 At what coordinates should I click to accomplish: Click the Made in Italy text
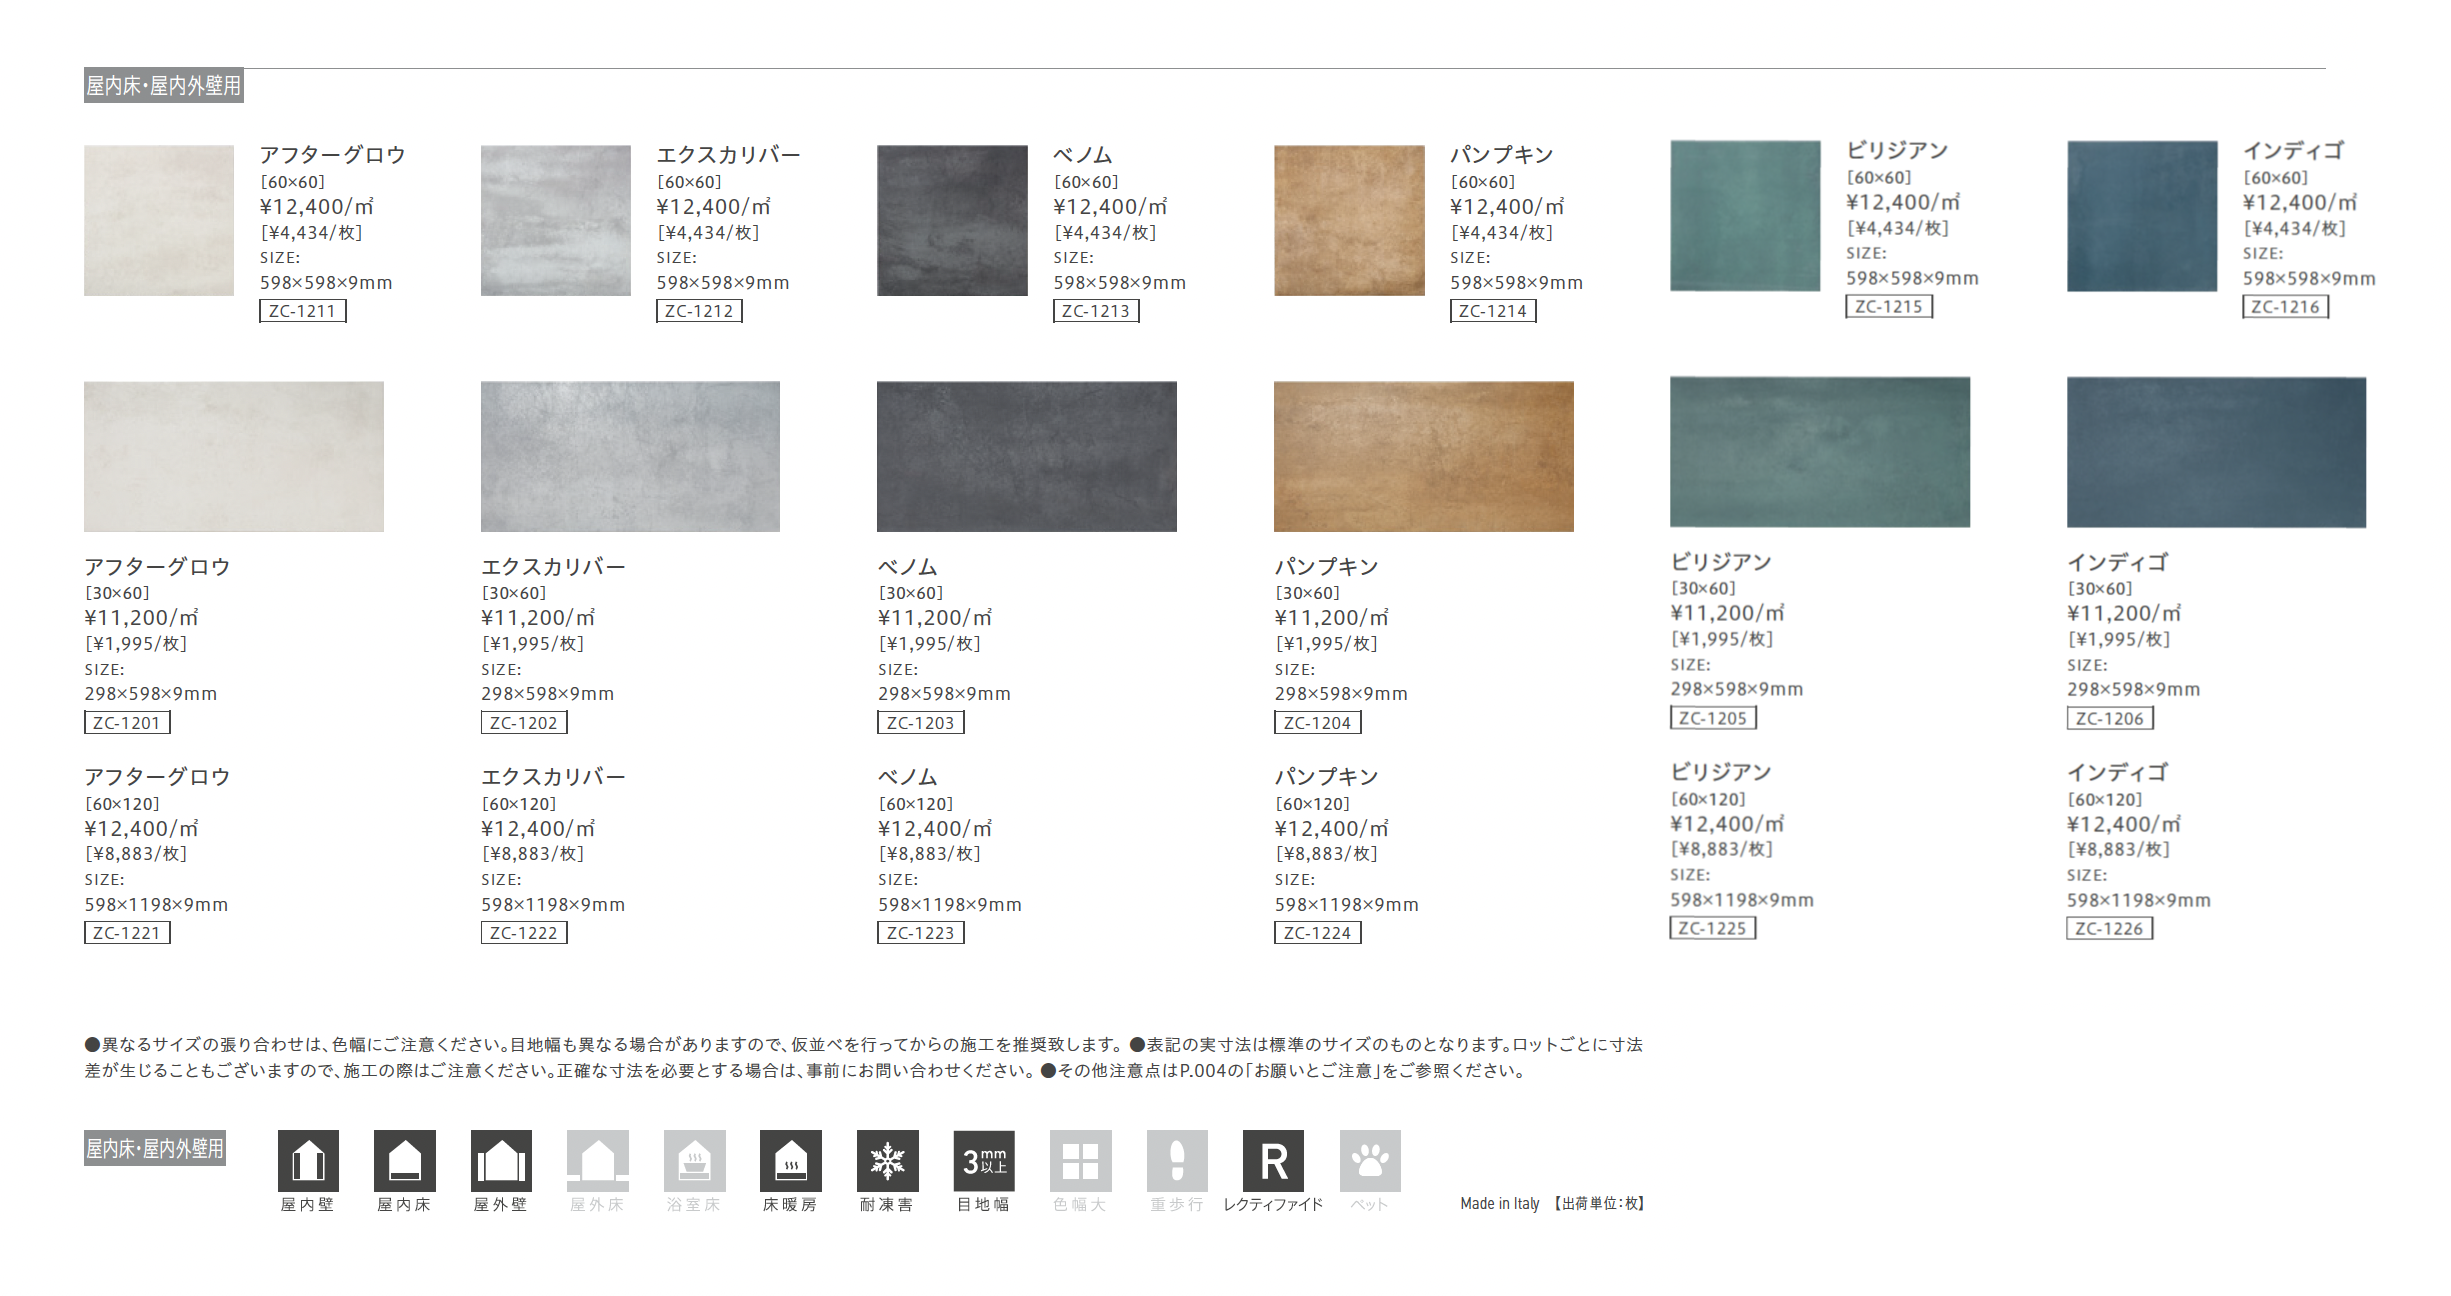click(1499, 1203)
